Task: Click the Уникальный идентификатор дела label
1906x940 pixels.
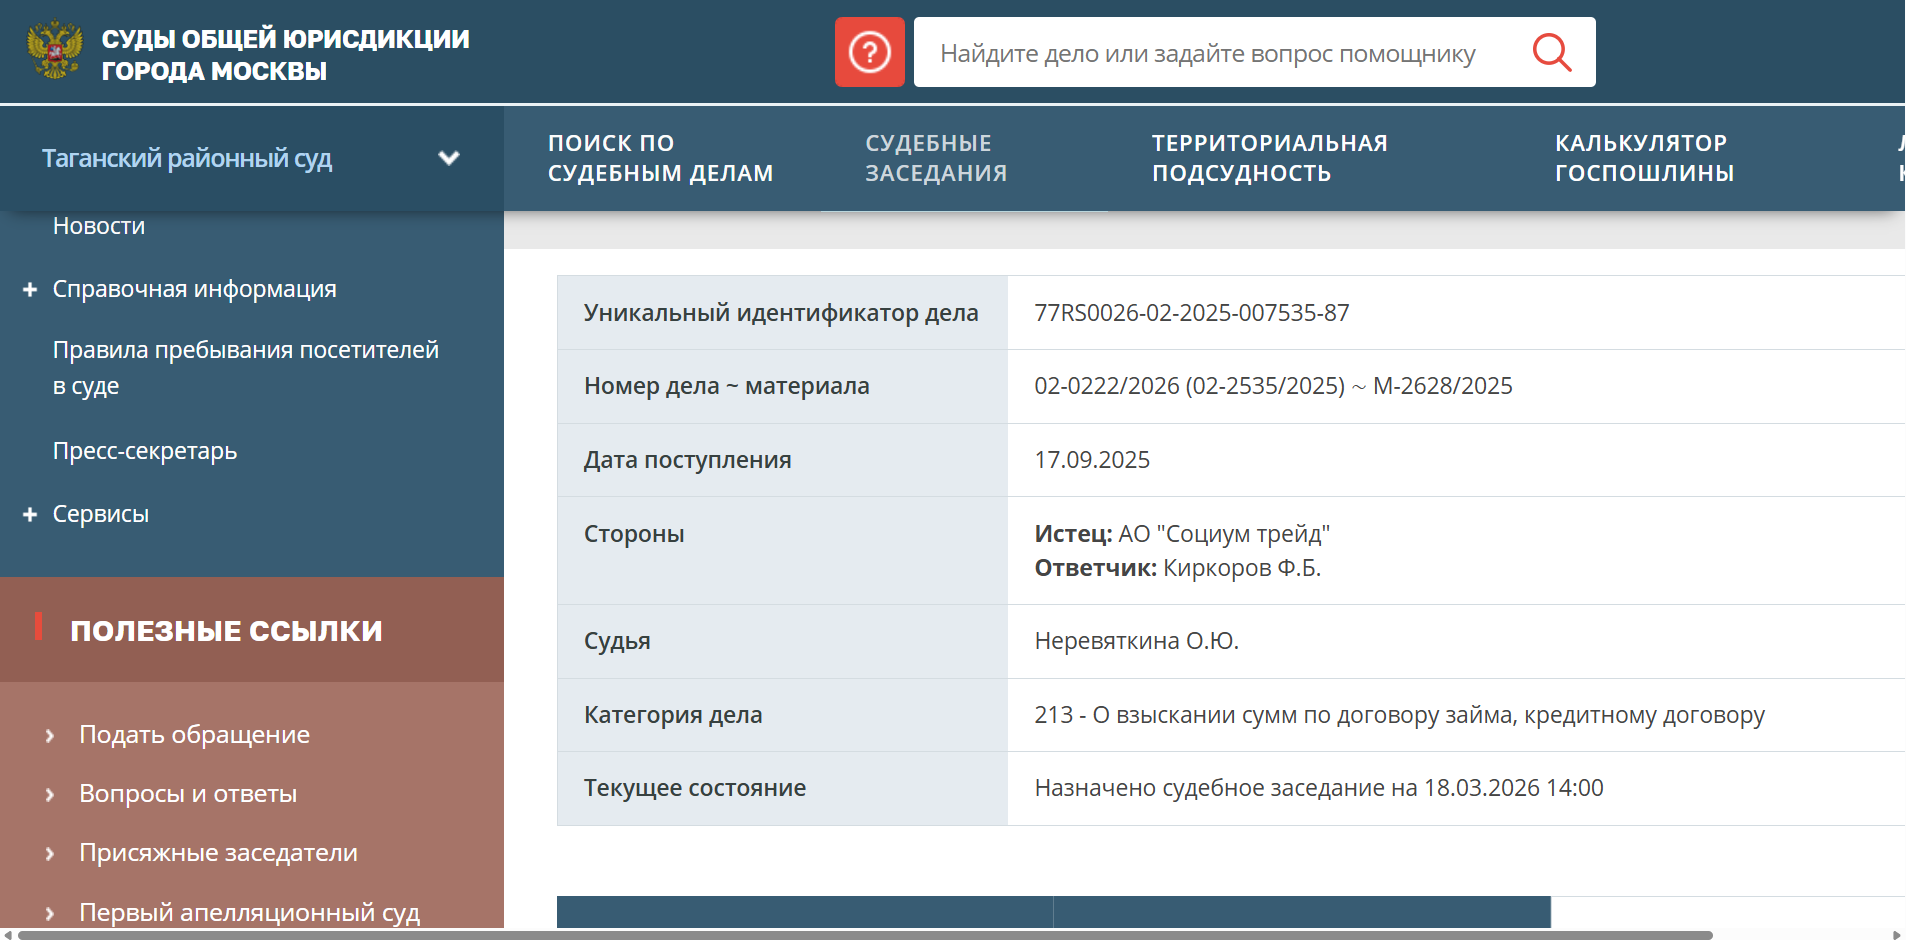Action: click(781, 313)
